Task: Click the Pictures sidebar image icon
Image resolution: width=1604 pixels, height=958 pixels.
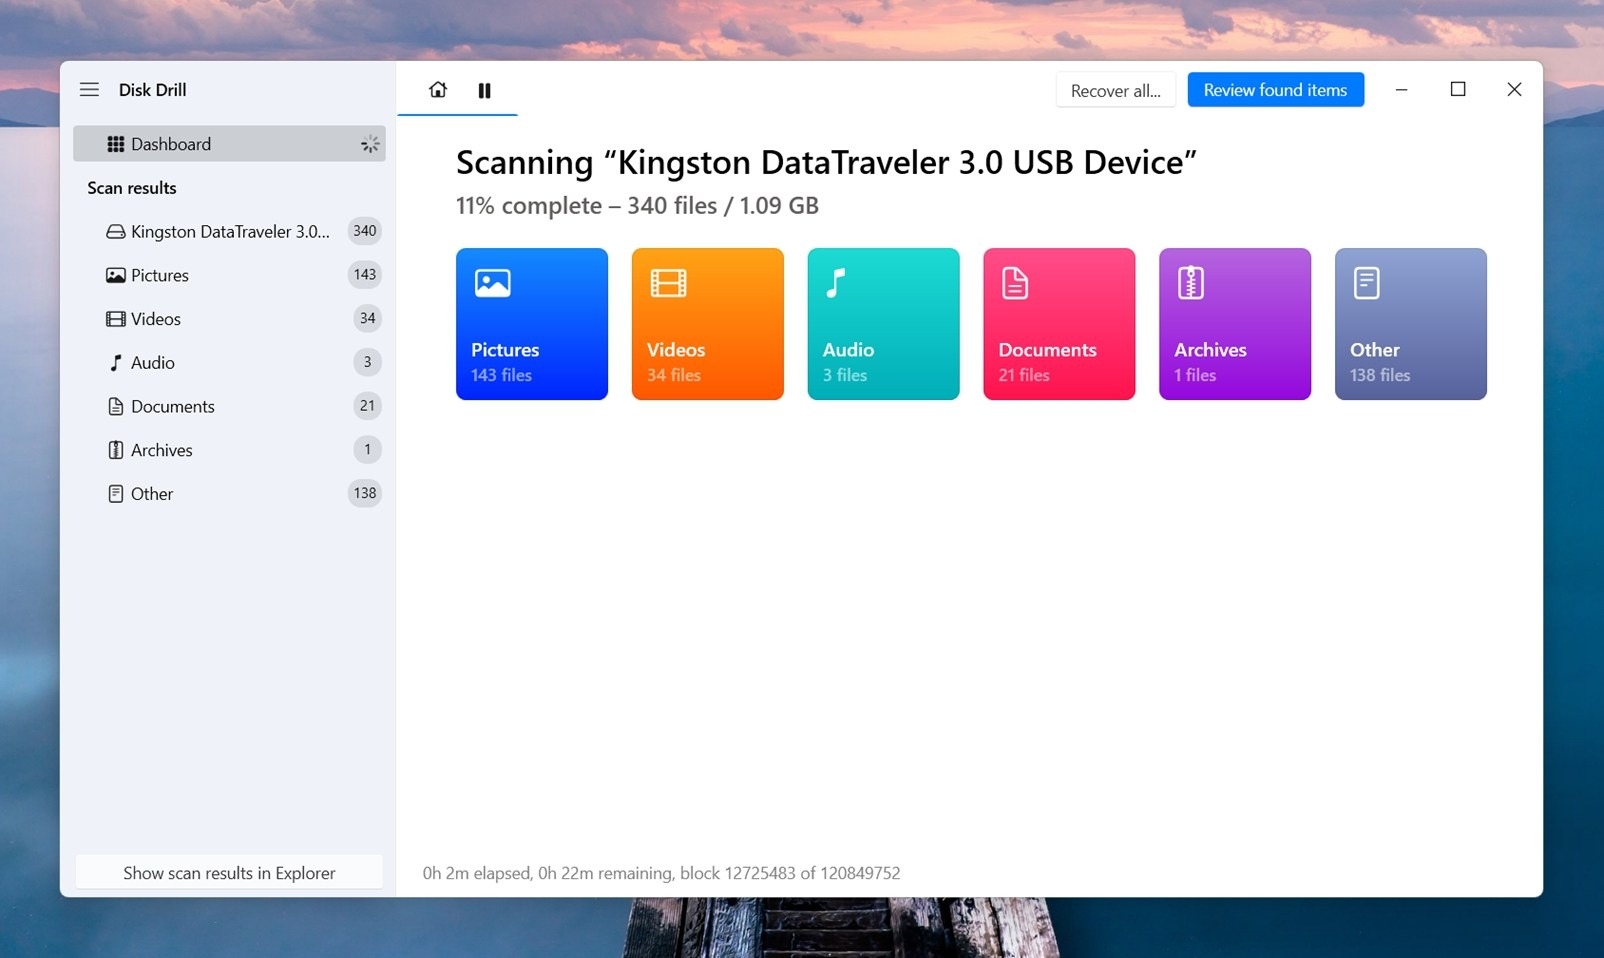Action: coord(116,275)
